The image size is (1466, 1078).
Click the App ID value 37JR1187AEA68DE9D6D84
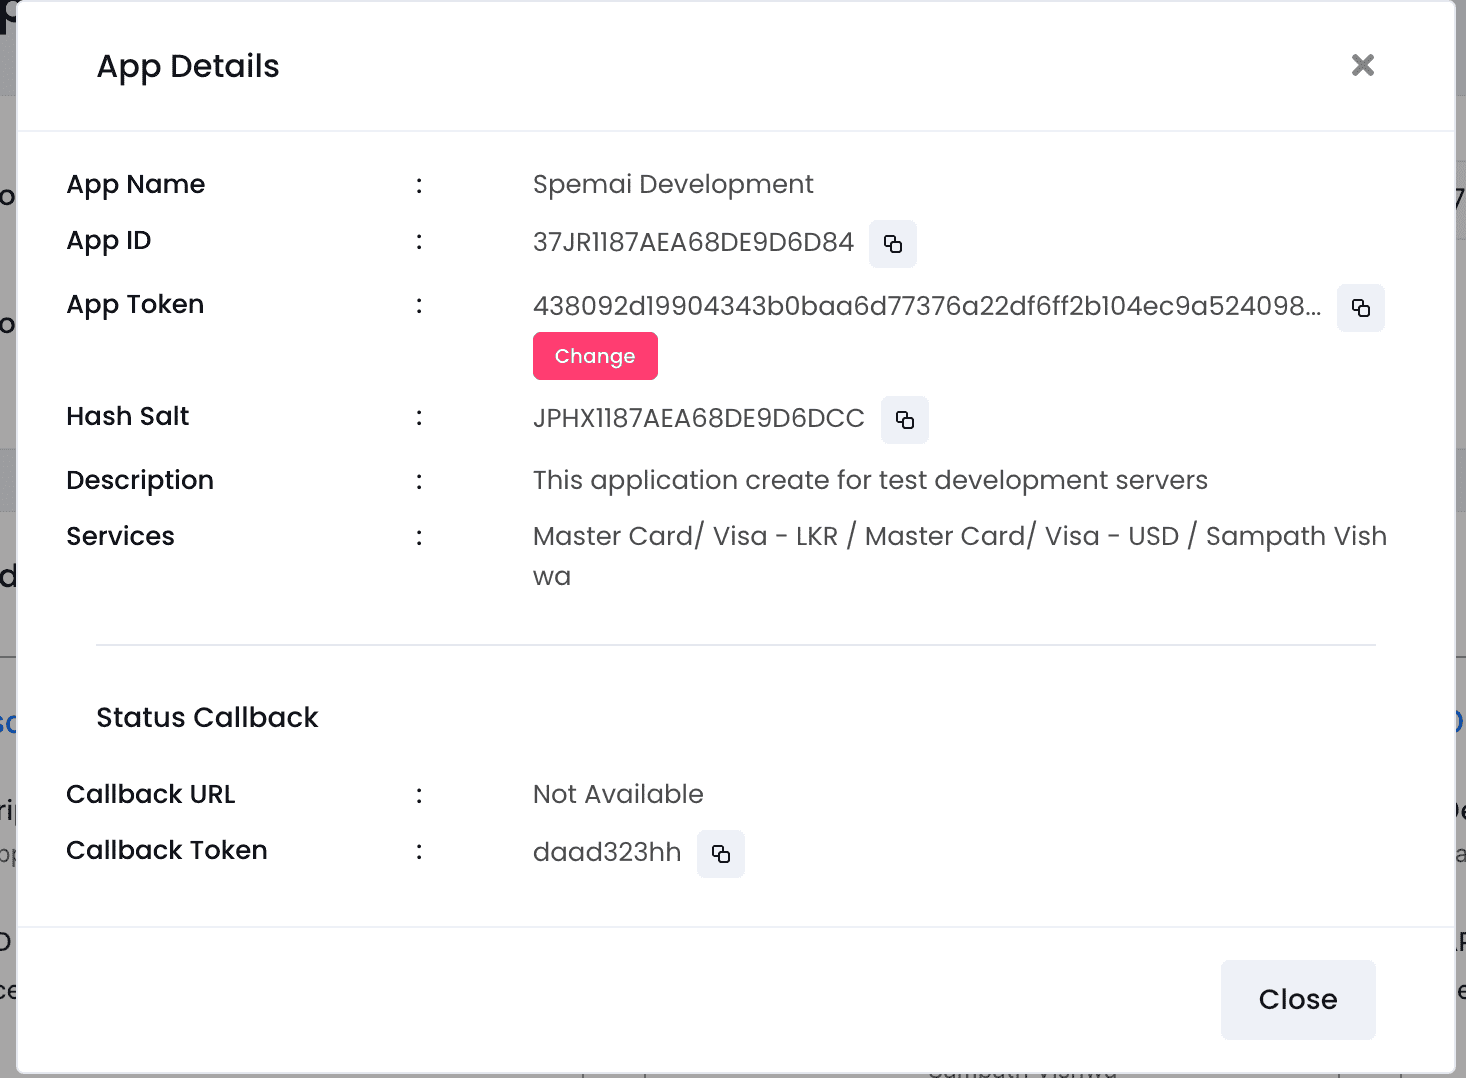[692, 242]
